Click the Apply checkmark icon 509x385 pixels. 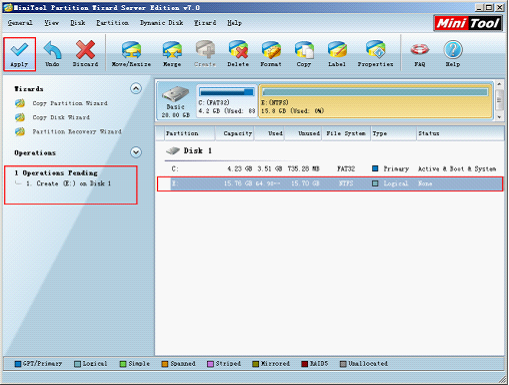pyautogui.click(x=19, y=50)
